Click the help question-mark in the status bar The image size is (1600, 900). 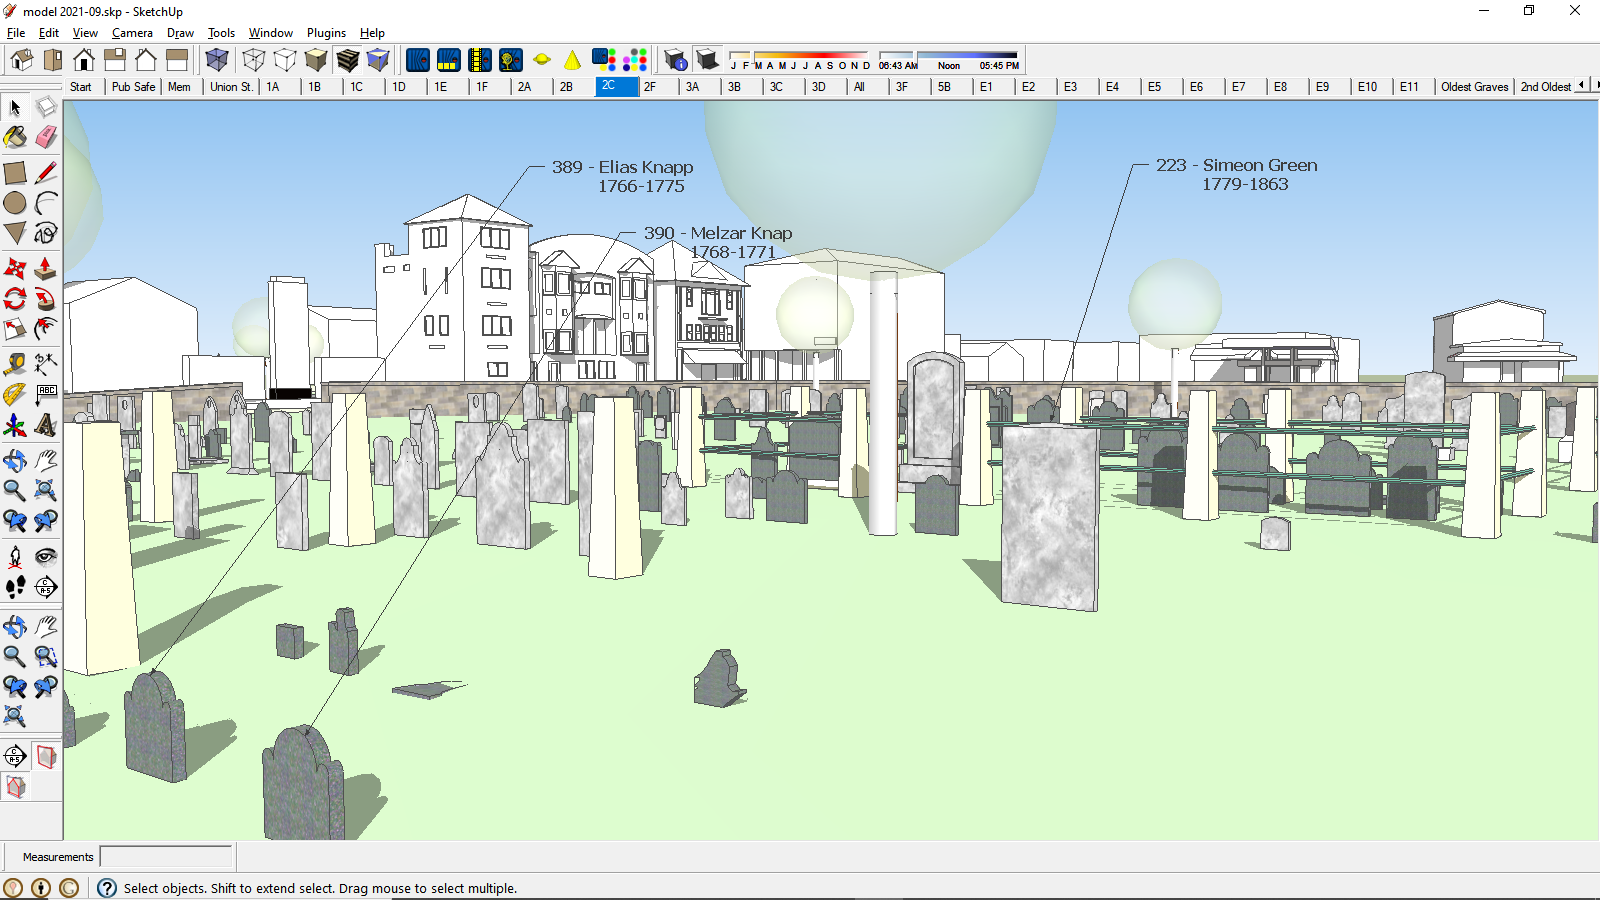[x=106, y=888]
